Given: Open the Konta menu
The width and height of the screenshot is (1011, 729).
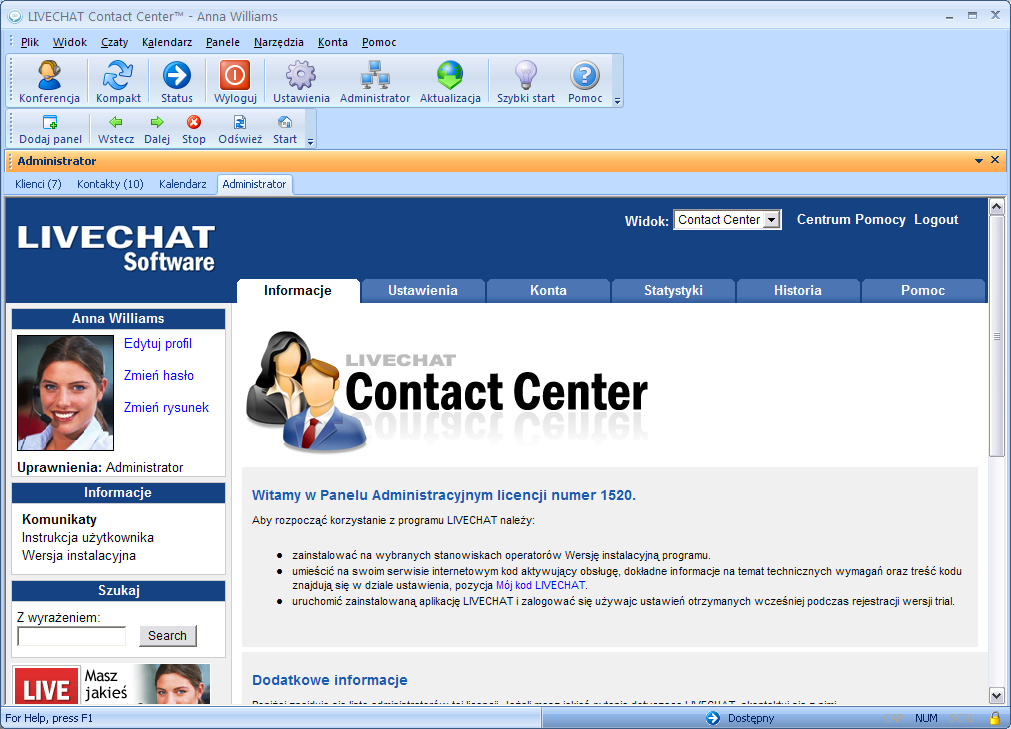Looking at the screenshot, I should coord(333,43).
